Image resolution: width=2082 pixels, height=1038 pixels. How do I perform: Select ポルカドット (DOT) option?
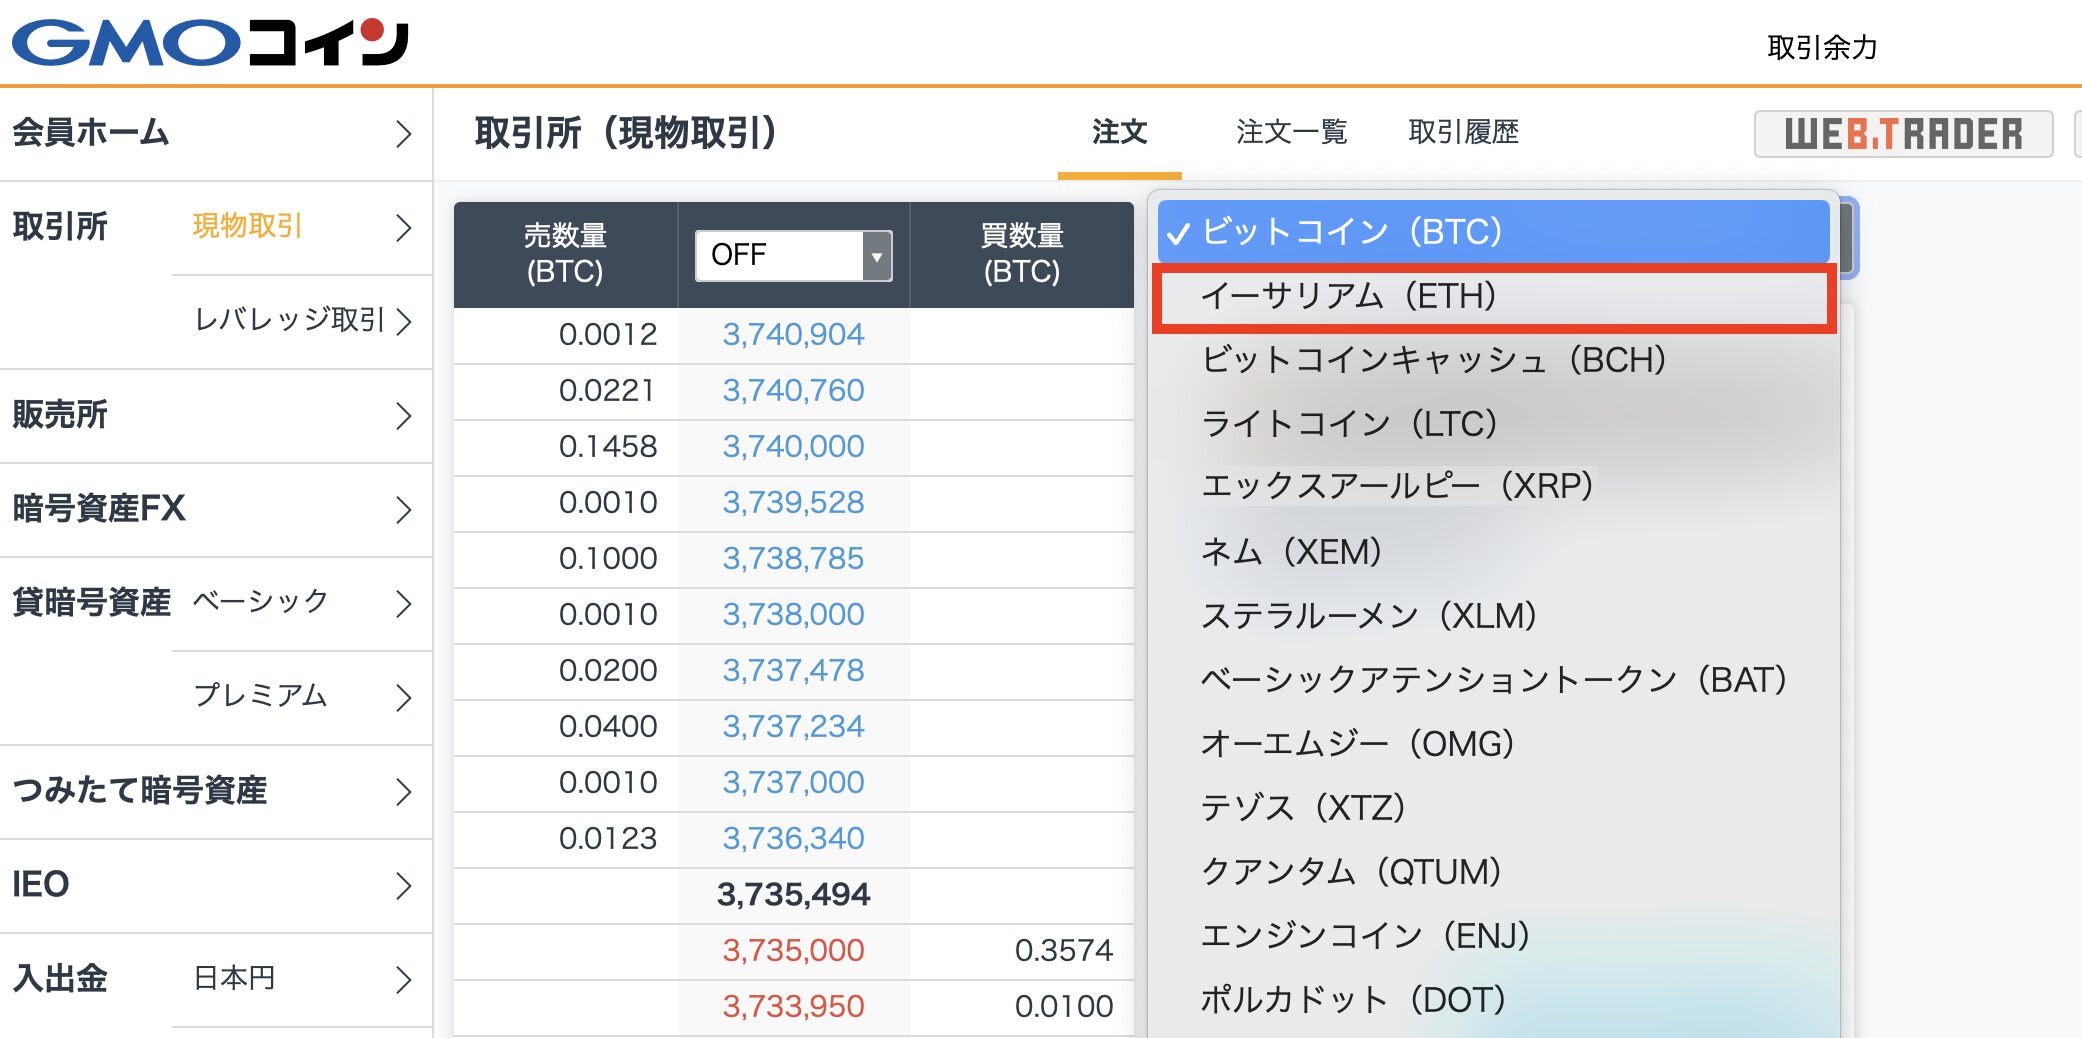pyautogui.click(x=1494, y=1000)
